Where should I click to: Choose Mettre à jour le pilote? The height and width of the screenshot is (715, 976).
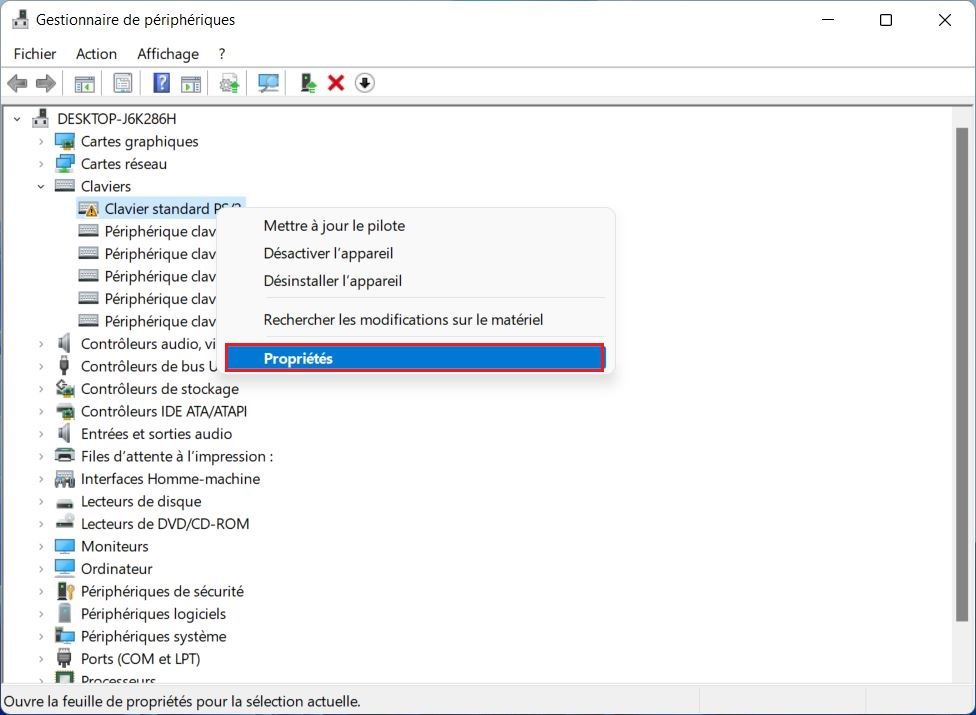click(334, 225)
